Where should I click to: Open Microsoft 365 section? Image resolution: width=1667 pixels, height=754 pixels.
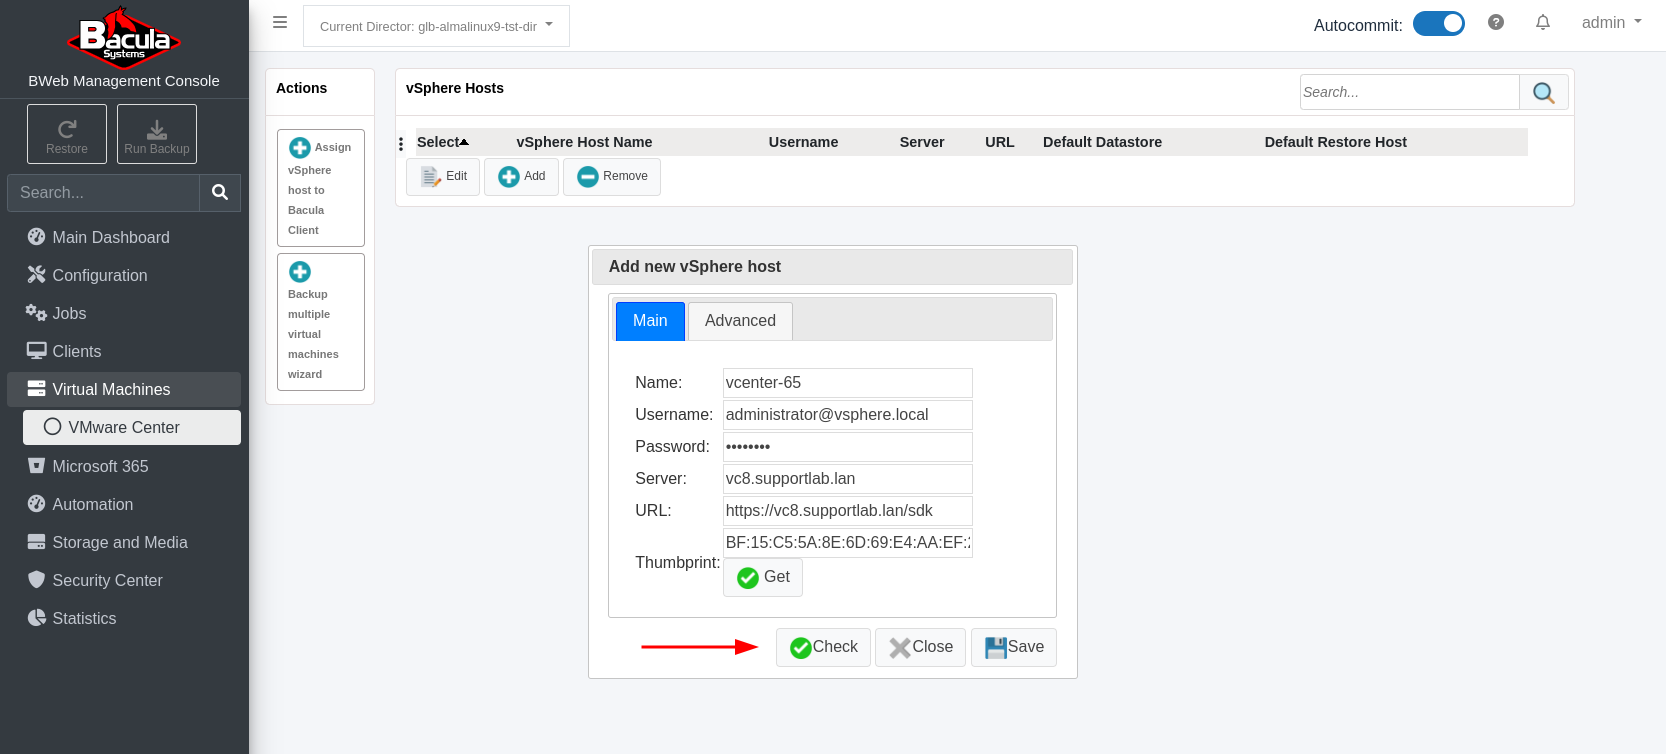tap(124, 466)
